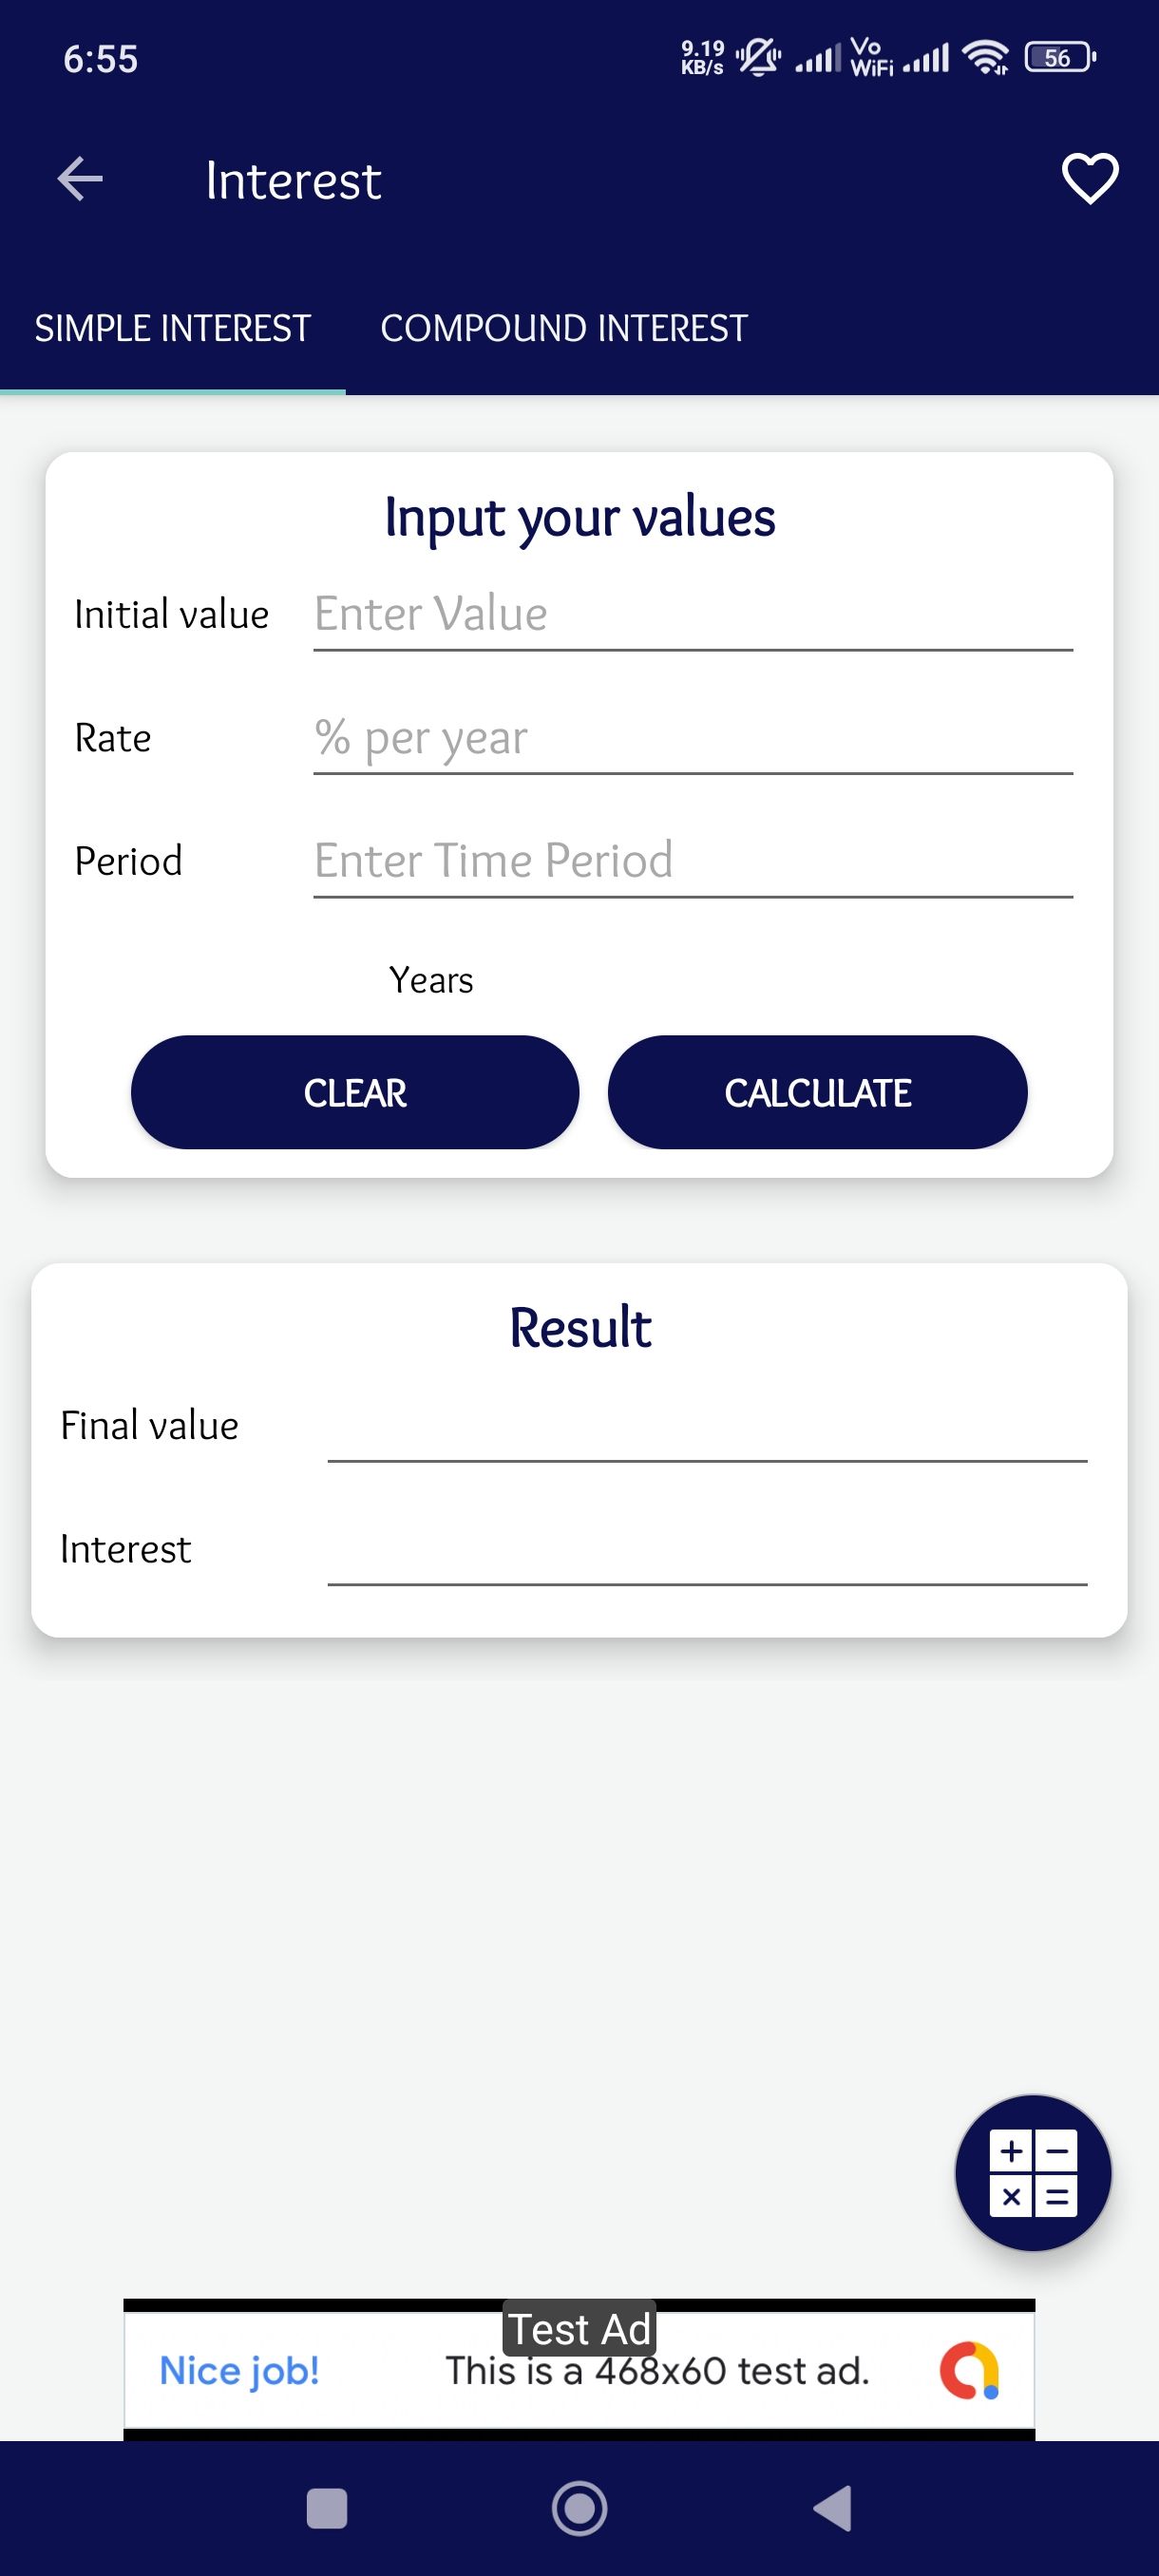Tap the Wi-Fi icon in the status bar

985,58
